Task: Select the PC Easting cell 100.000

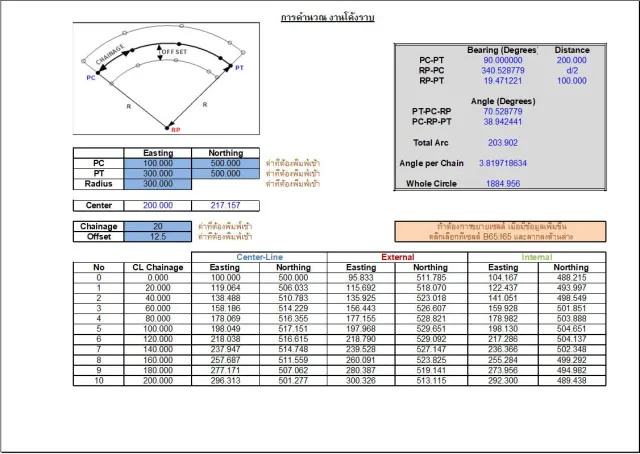Action: point(158,163)
